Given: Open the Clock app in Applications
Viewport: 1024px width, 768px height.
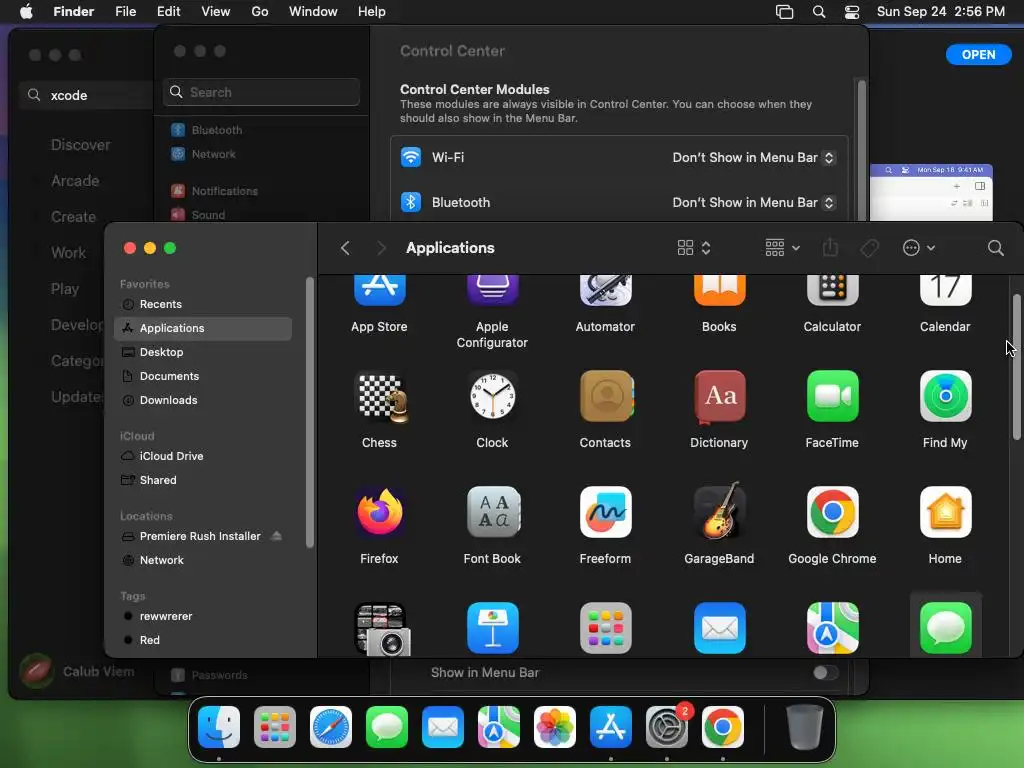Looking at the screenshot, I should click(x=492, y=396).
